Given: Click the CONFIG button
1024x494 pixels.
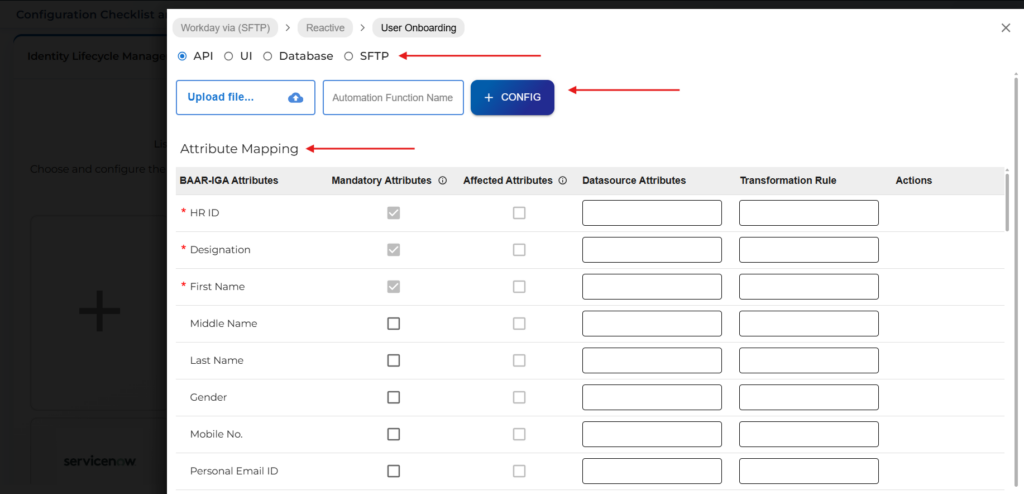Looking at the screenshot, I should 513,97.
